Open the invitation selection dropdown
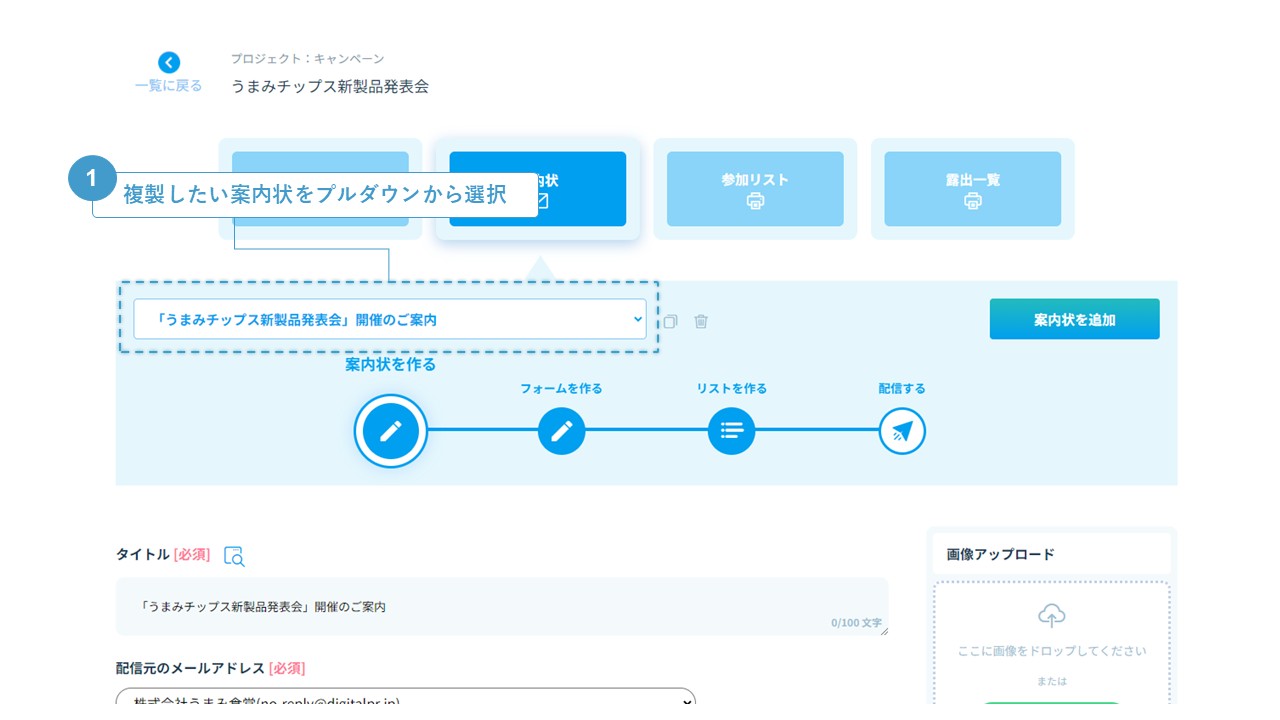1280x720 pixels. [390, 319]
